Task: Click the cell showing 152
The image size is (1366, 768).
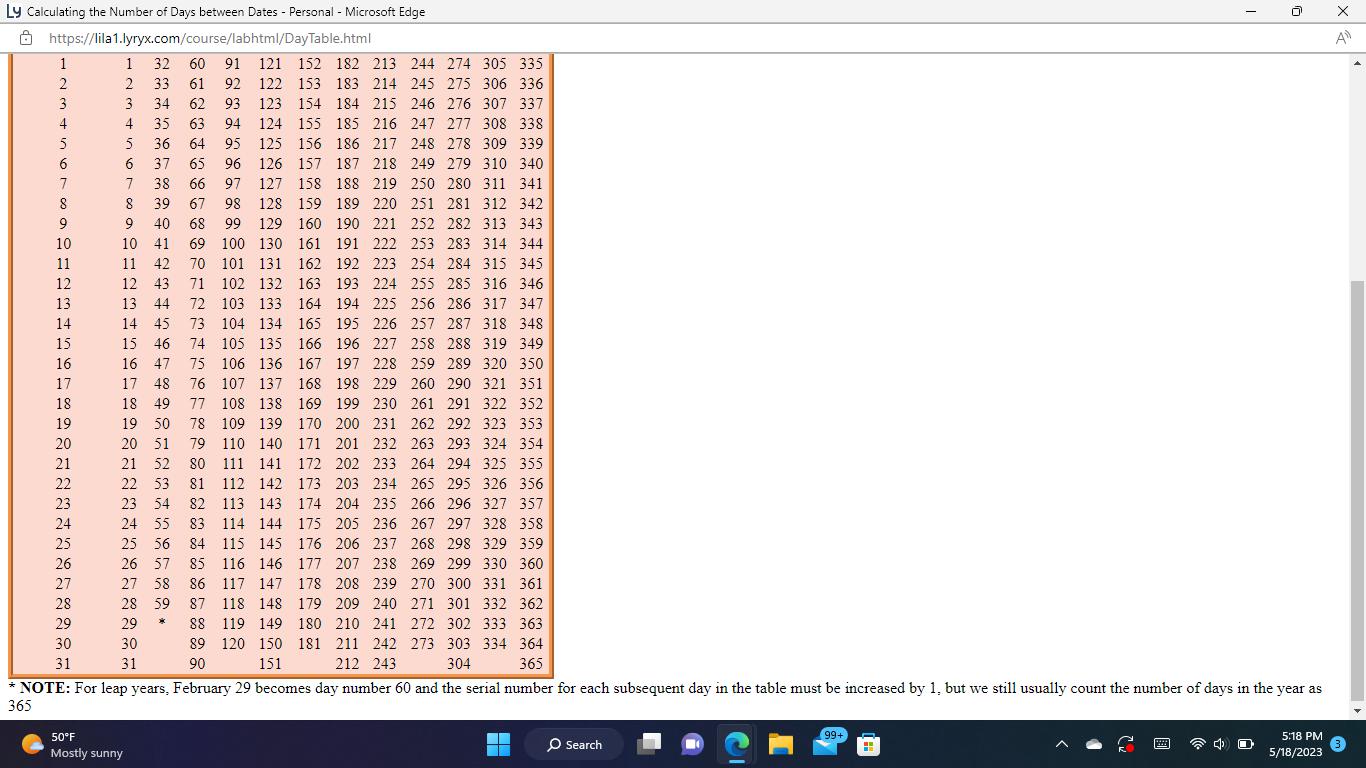Action: point(310,64)
